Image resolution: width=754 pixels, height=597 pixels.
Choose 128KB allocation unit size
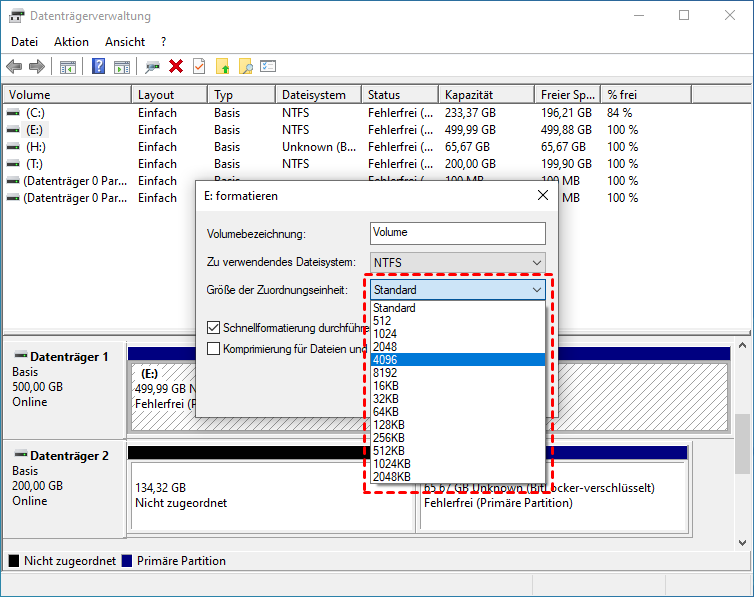pos(458,424)
